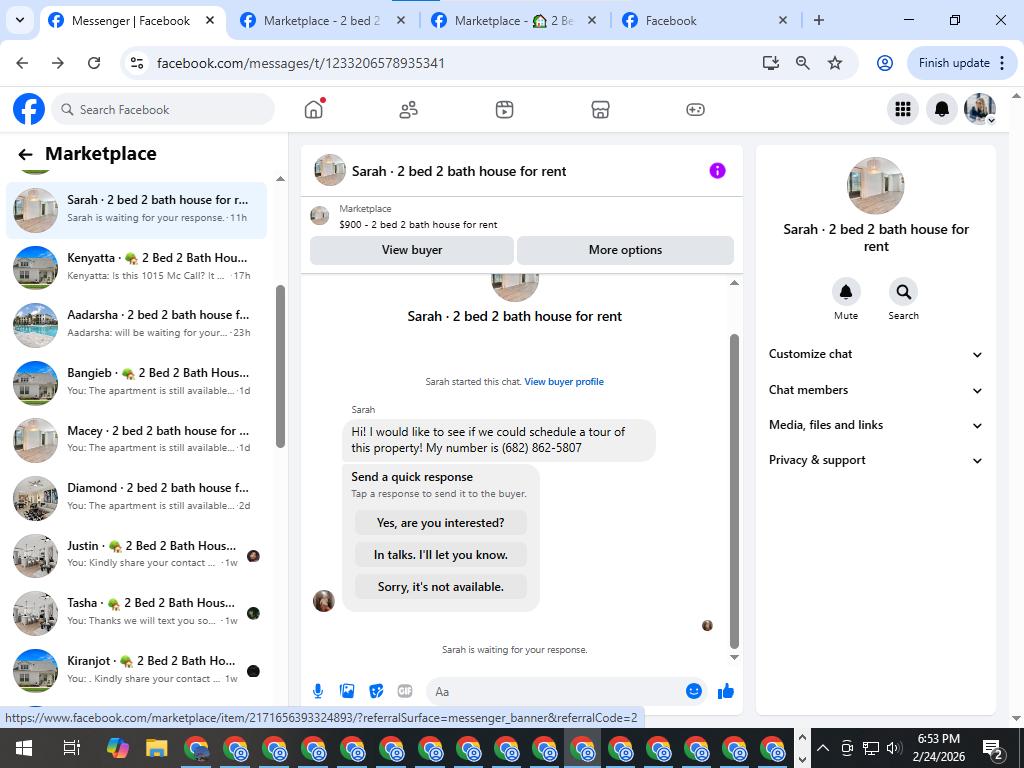
Task: Expand the Chat members section
Action: click(x=875, y=390)
